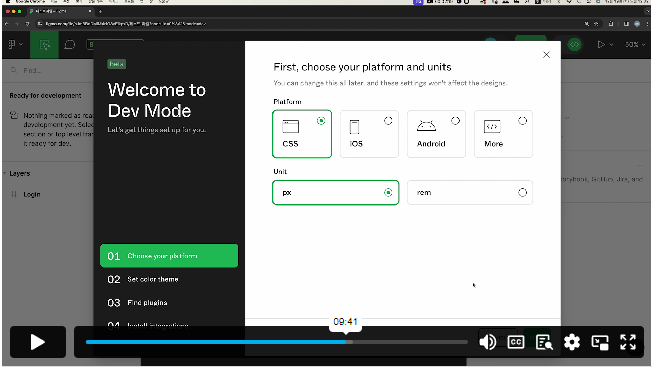
Task: Choose the px unit option
Action: [x=336, y=192]
